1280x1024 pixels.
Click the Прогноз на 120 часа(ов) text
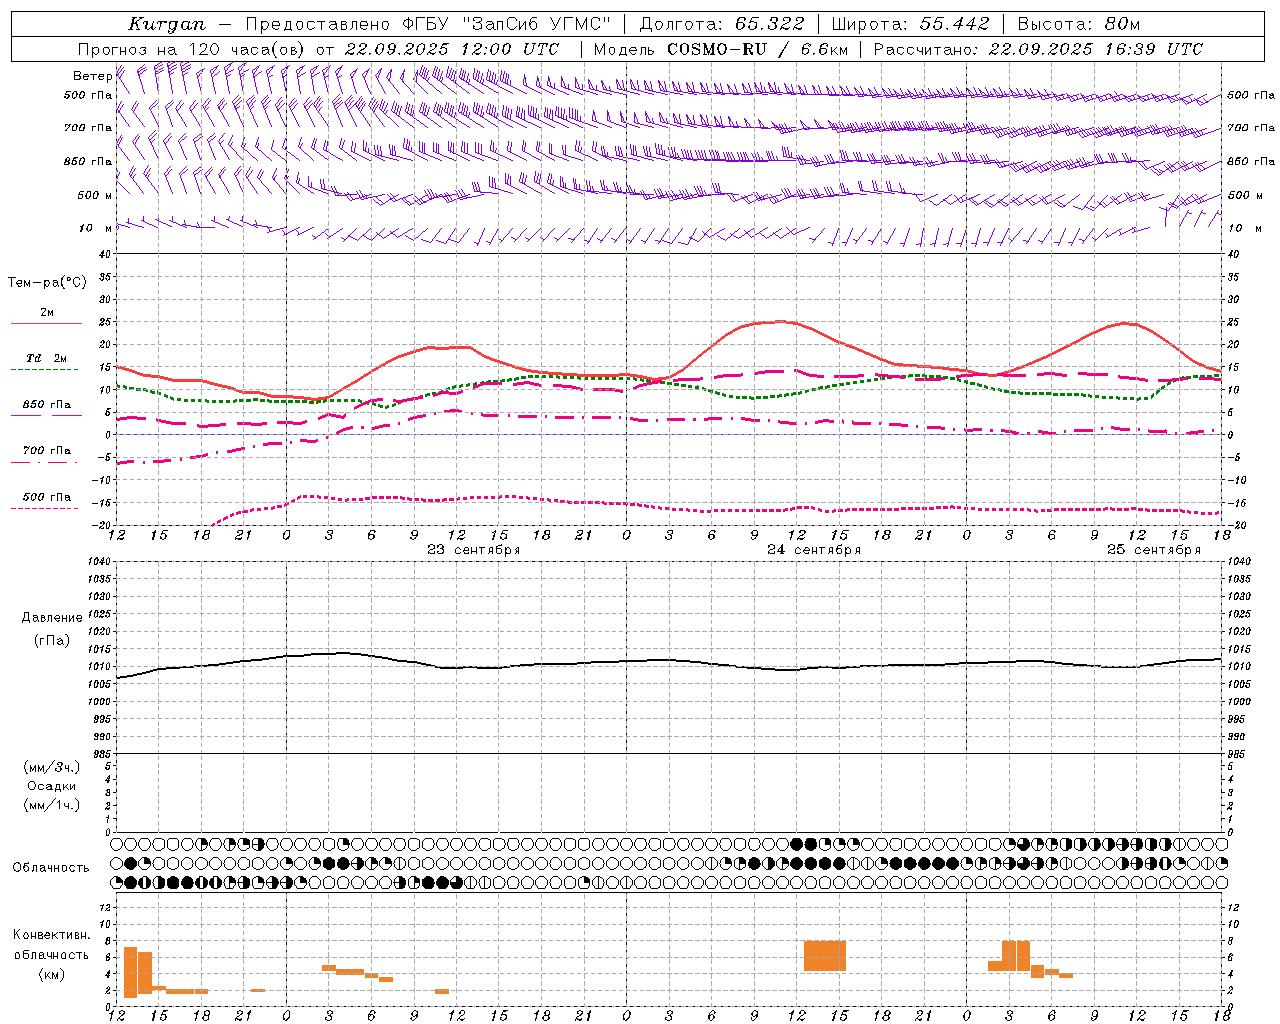tap(193, 49)
